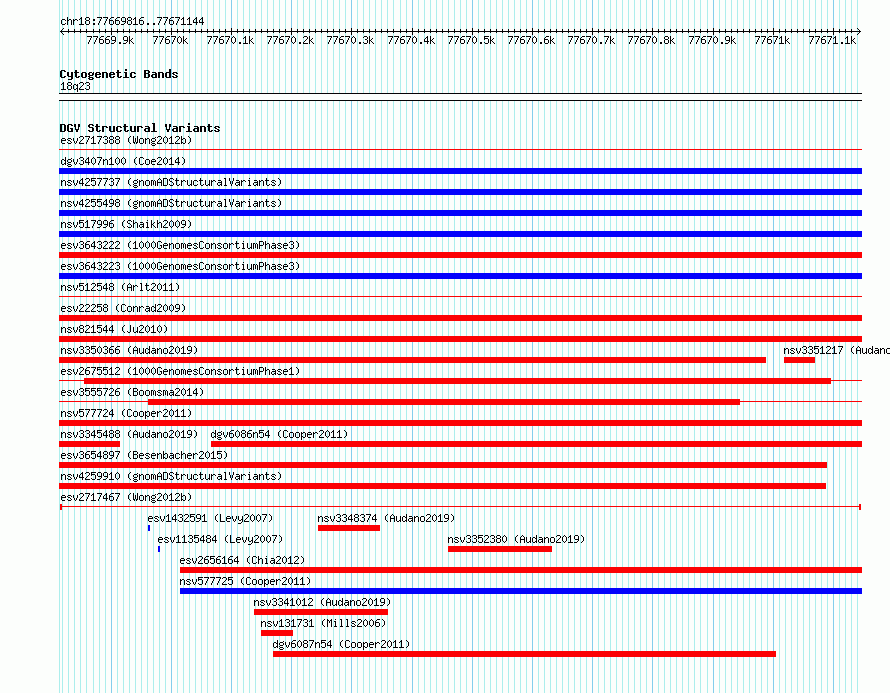Viewport: 890px width, 693px height.
Task: Click esv3654897 (Besenbacher2015) label
Action: [144, 455]
